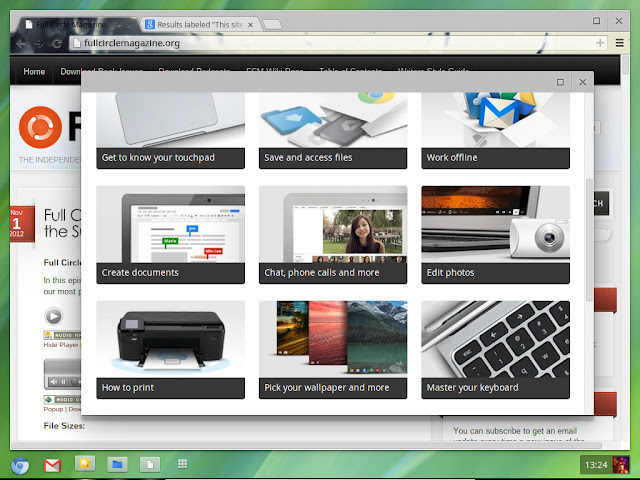Play the podcast audio in browser page

[53, 316]
